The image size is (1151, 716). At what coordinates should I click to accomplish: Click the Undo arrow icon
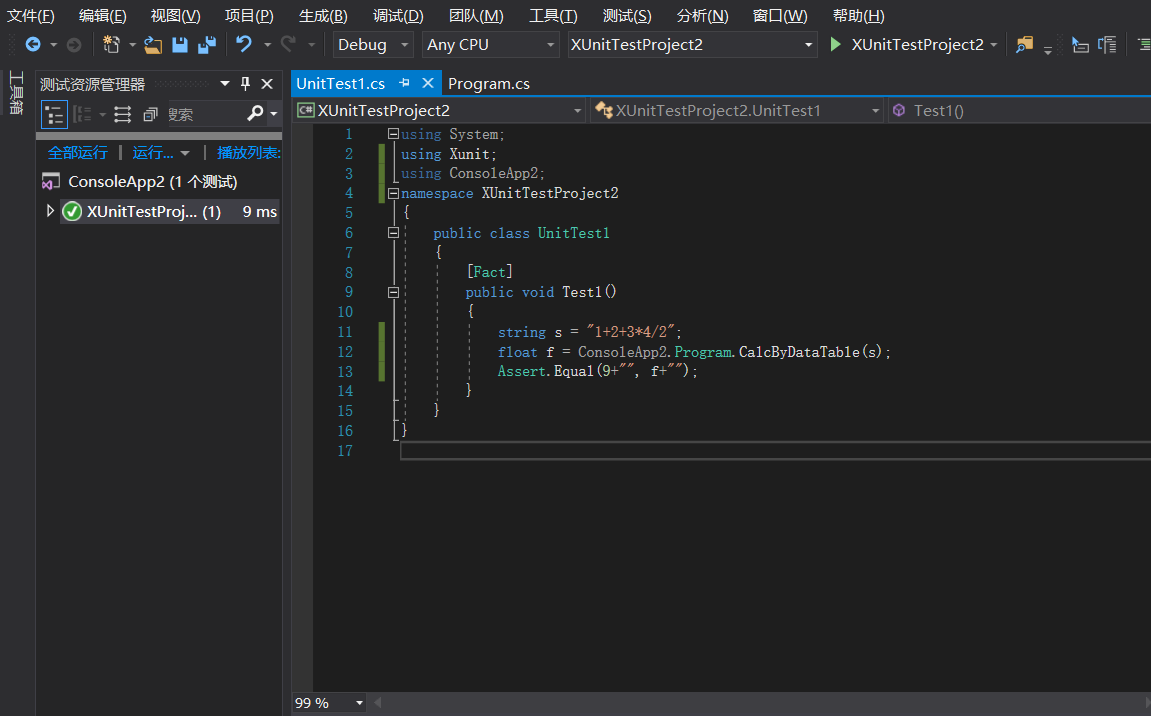coord(244,45)
